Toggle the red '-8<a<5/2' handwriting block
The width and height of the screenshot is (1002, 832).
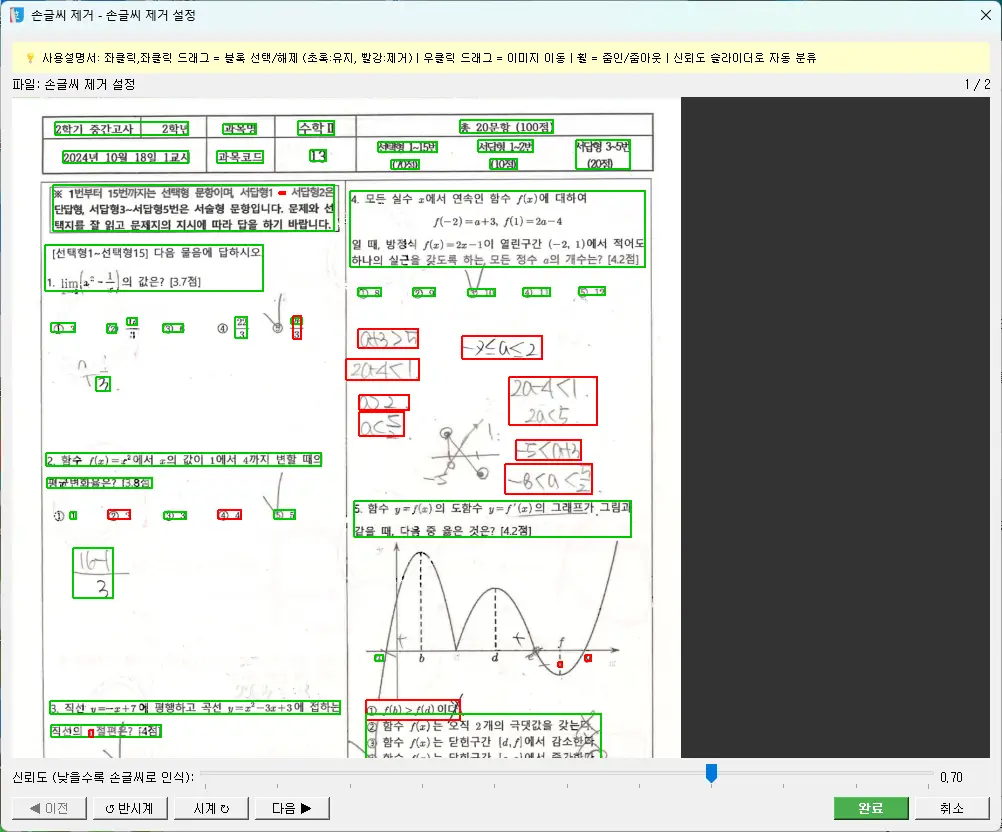[548, 479]
